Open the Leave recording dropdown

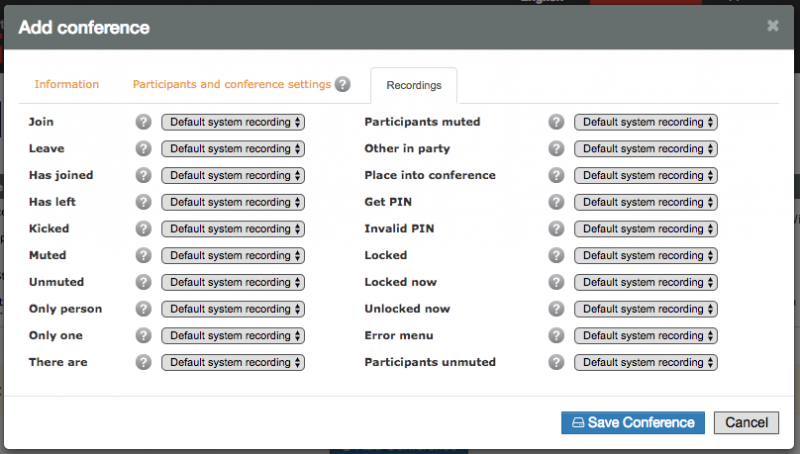[x=233, y=149]
